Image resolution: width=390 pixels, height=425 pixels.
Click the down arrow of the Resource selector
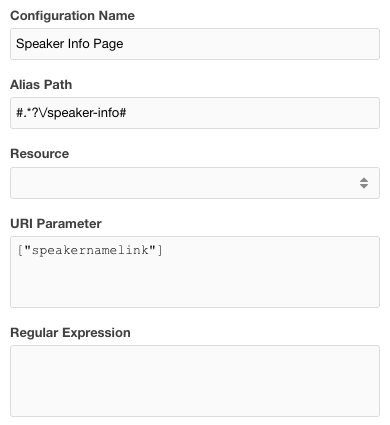pyautogui.click(x=364, y=186)
